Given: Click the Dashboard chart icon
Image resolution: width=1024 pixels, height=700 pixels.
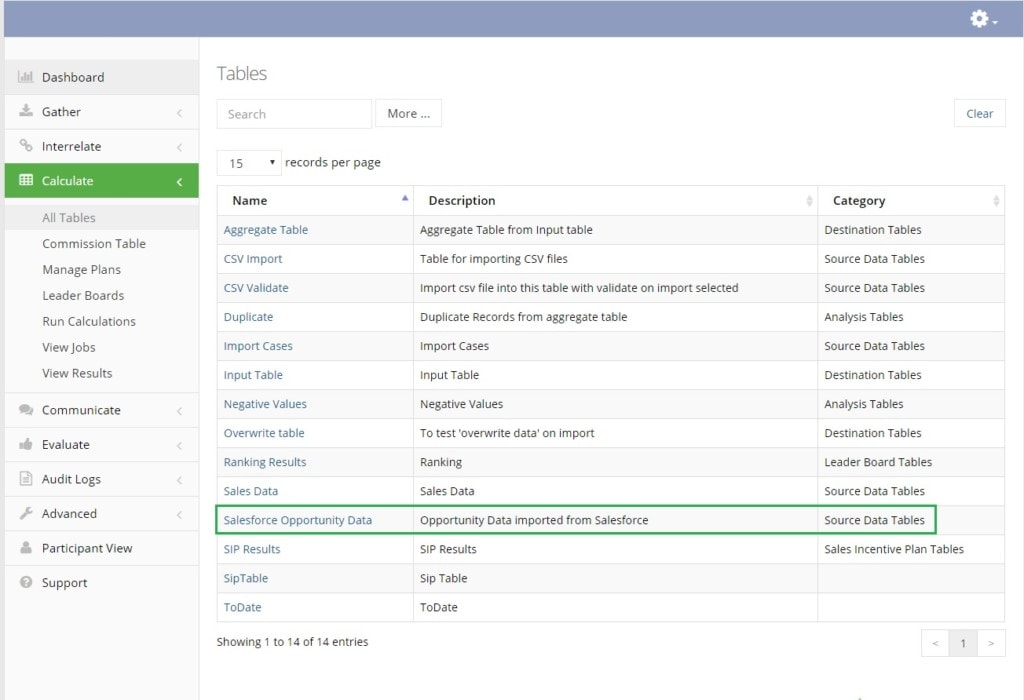Looking at the screenshot, I should point(25,77).
